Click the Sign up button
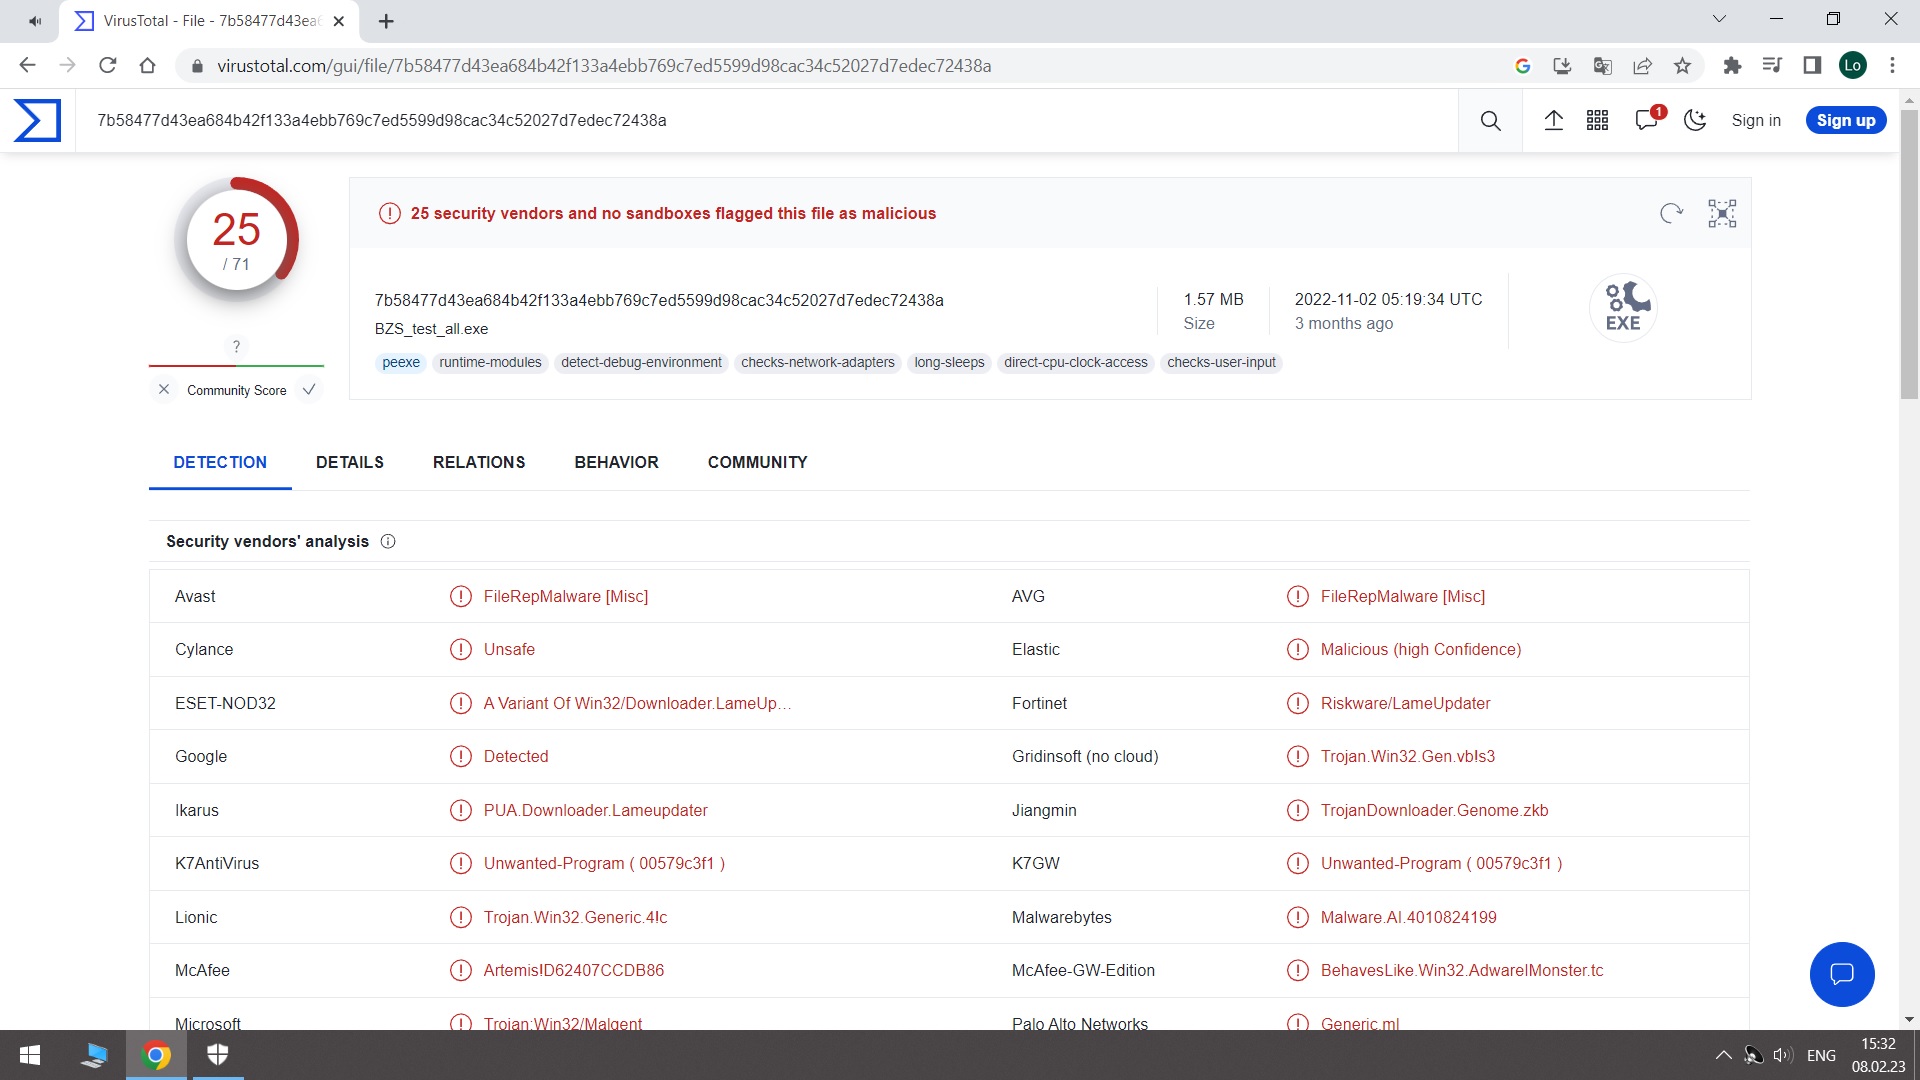This screenshot has width=1920, height=1080. click(1845, 120)
